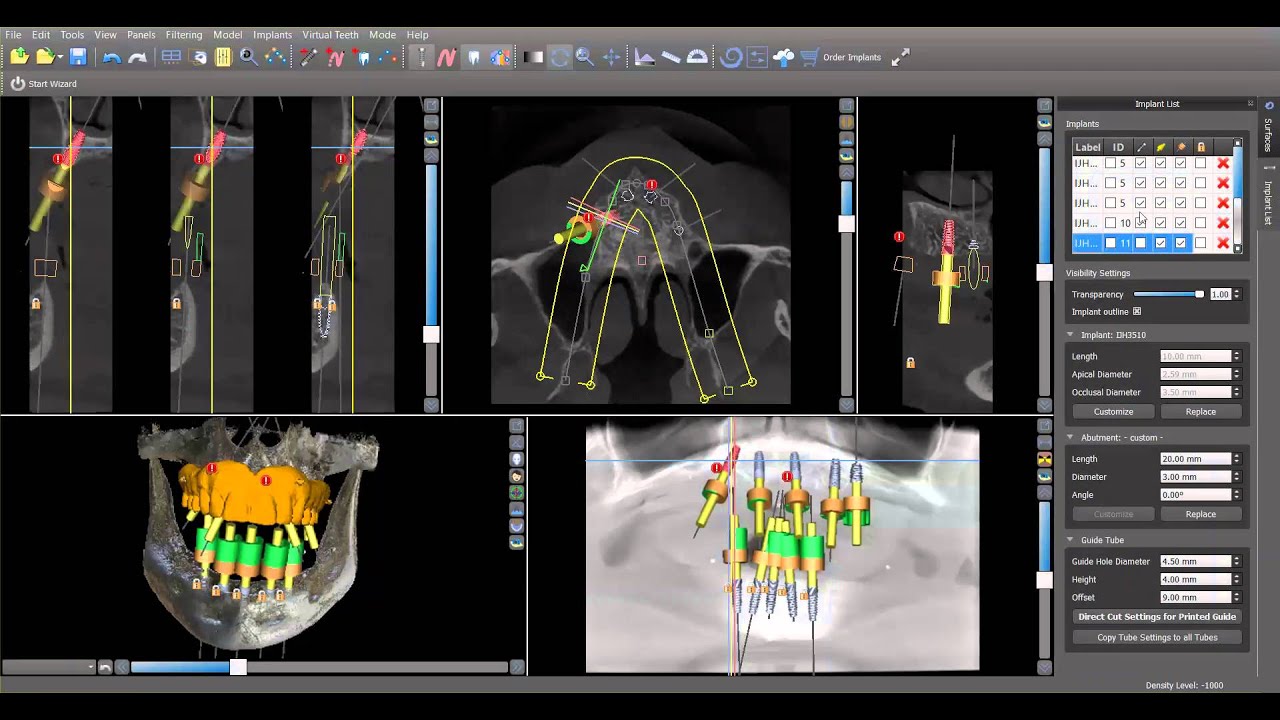1280x720 pixels.
Task: Toggle yellow abutment checkbox for implant 11
Action: pos(1161,243)
